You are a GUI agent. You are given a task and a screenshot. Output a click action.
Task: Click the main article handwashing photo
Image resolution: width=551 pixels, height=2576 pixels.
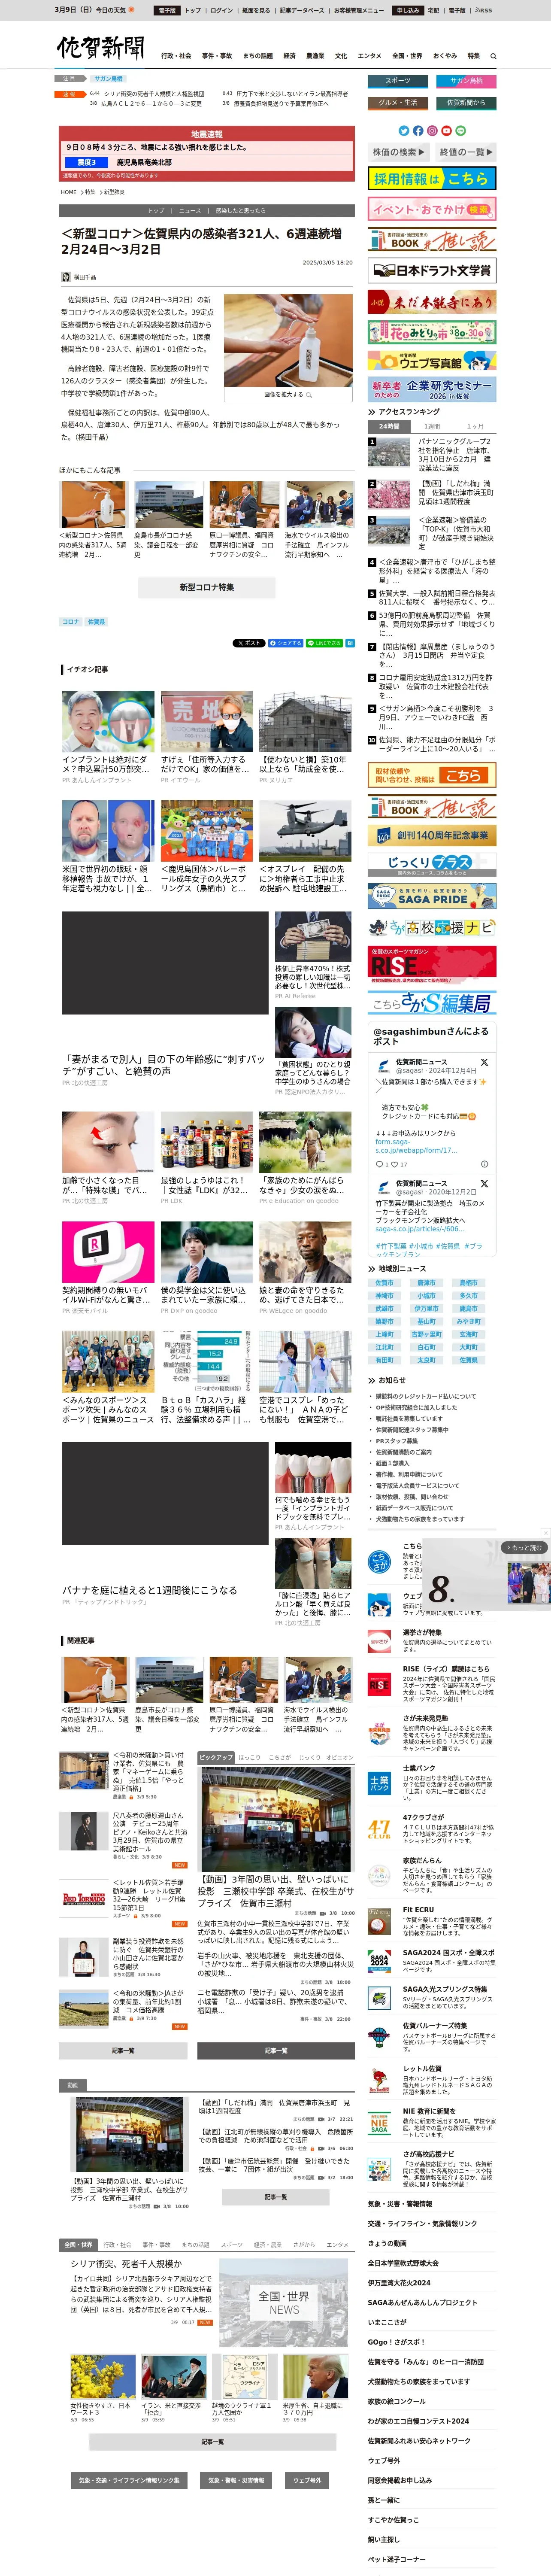click(x=288, y=340)
